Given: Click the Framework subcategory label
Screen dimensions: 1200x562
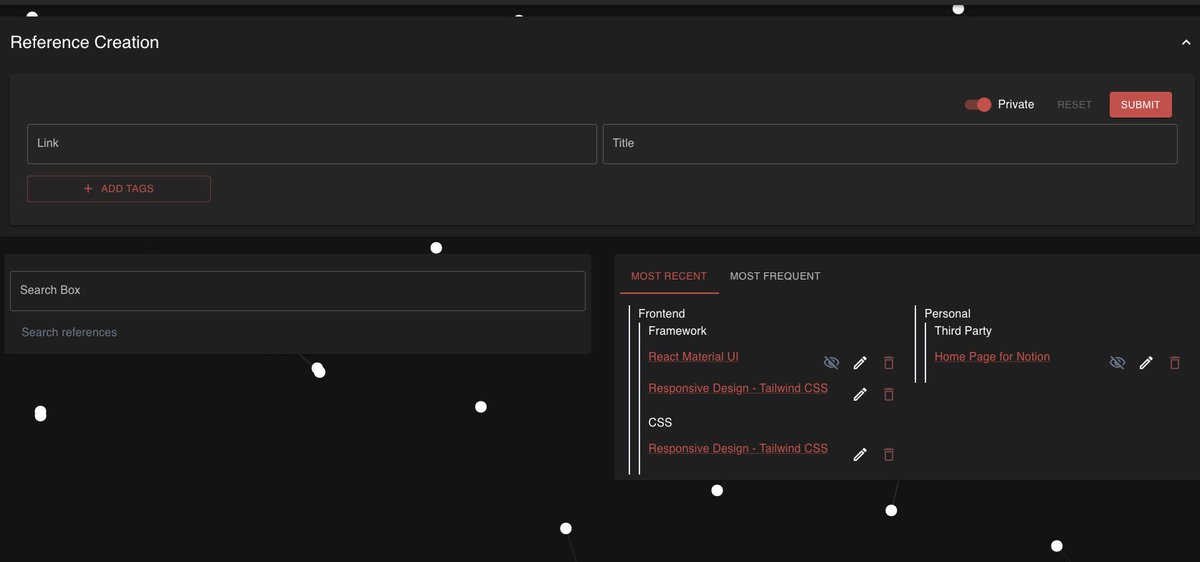Looking at the screenshot, I should coord(677,331).
